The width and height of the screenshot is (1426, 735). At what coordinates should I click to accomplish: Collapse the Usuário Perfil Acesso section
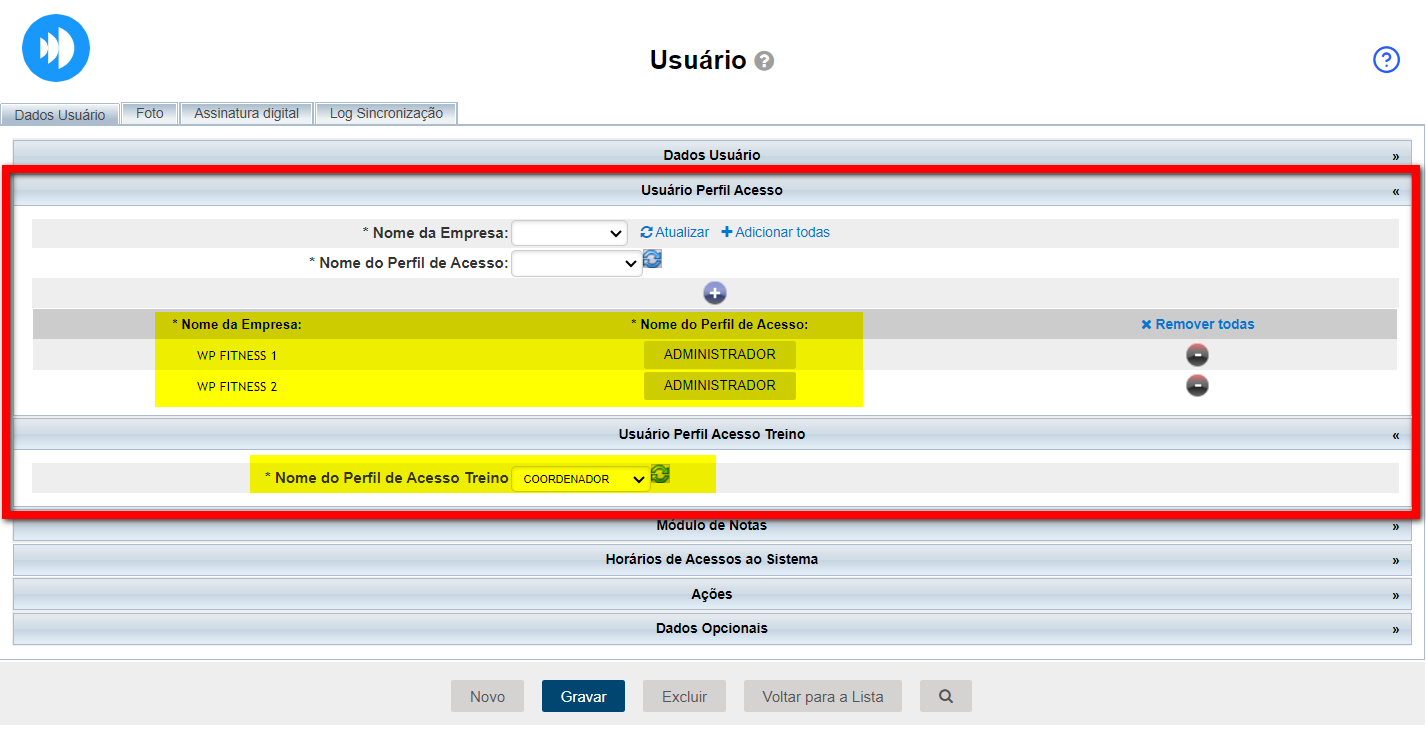click(1395, 190)
